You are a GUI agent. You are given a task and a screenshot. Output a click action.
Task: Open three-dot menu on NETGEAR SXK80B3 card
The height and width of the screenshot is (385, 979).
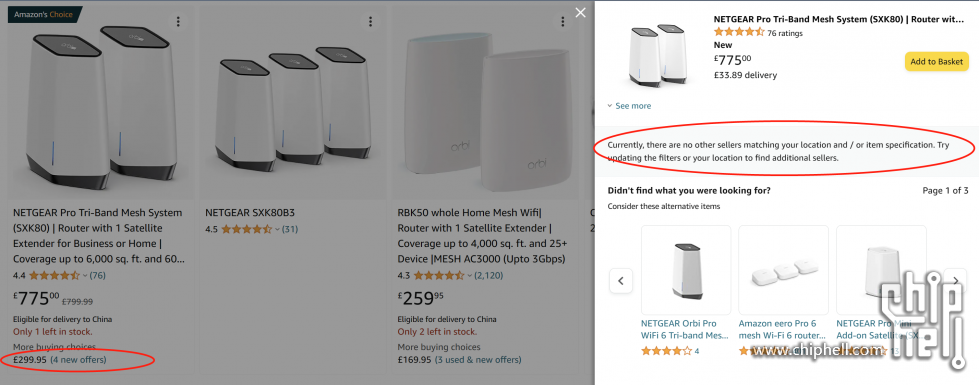[370, 22]
